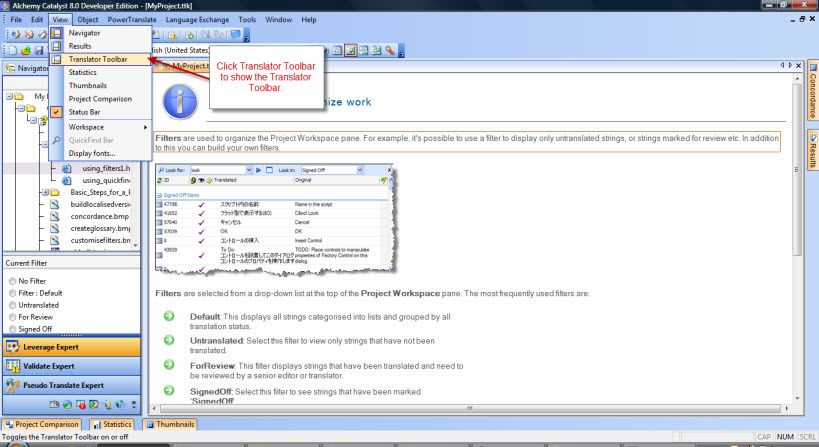Click the speech bubble icon in top toolbar
The image size is (819, 447).
coord(236,34)
